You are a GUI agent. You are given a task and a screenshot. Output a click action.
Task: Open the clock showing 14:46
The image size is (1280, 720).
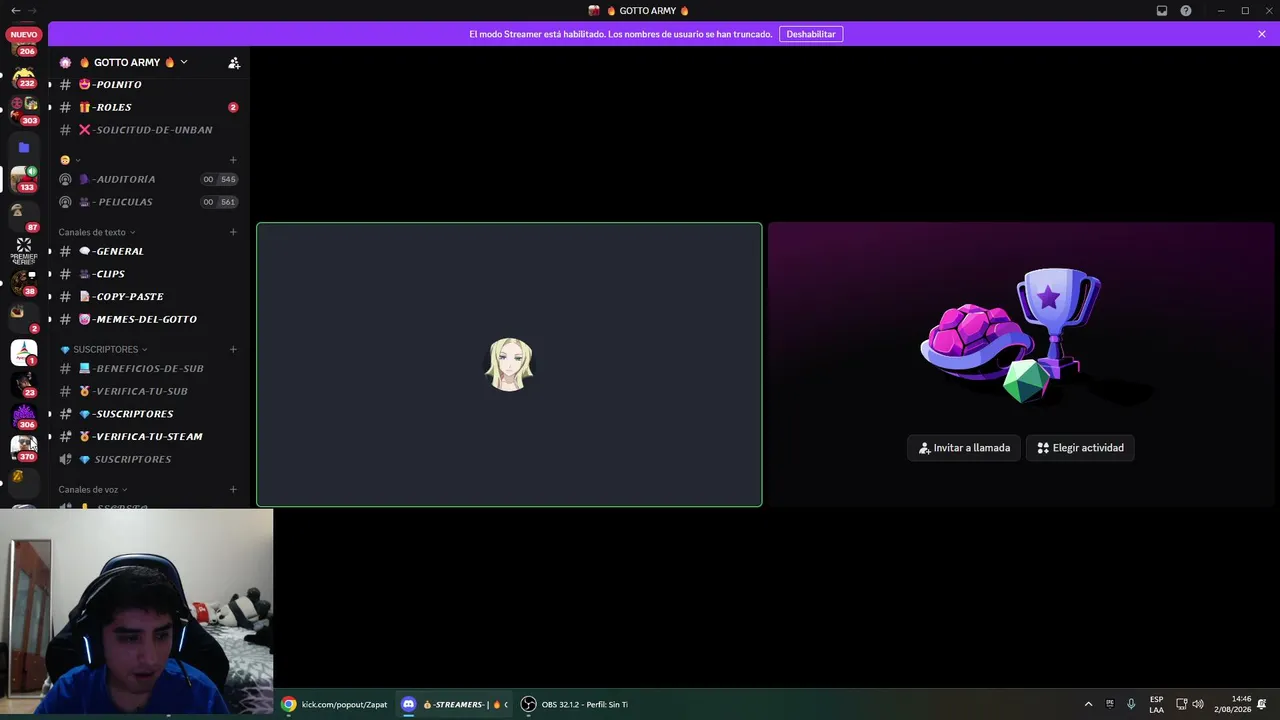(1233, 704)
